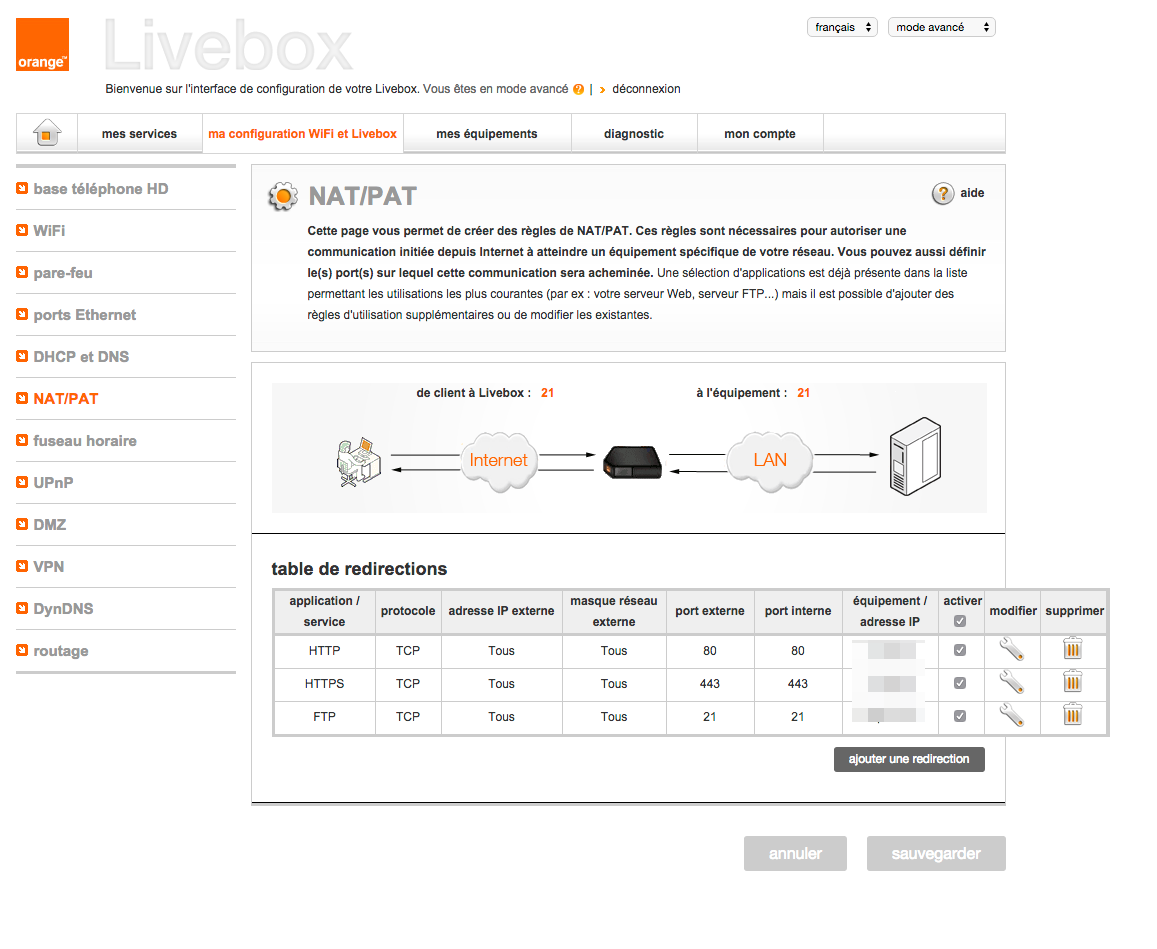Toggle the activer checkbox for FTP rule
1157x949 pixels.
(x=960, y=716)
